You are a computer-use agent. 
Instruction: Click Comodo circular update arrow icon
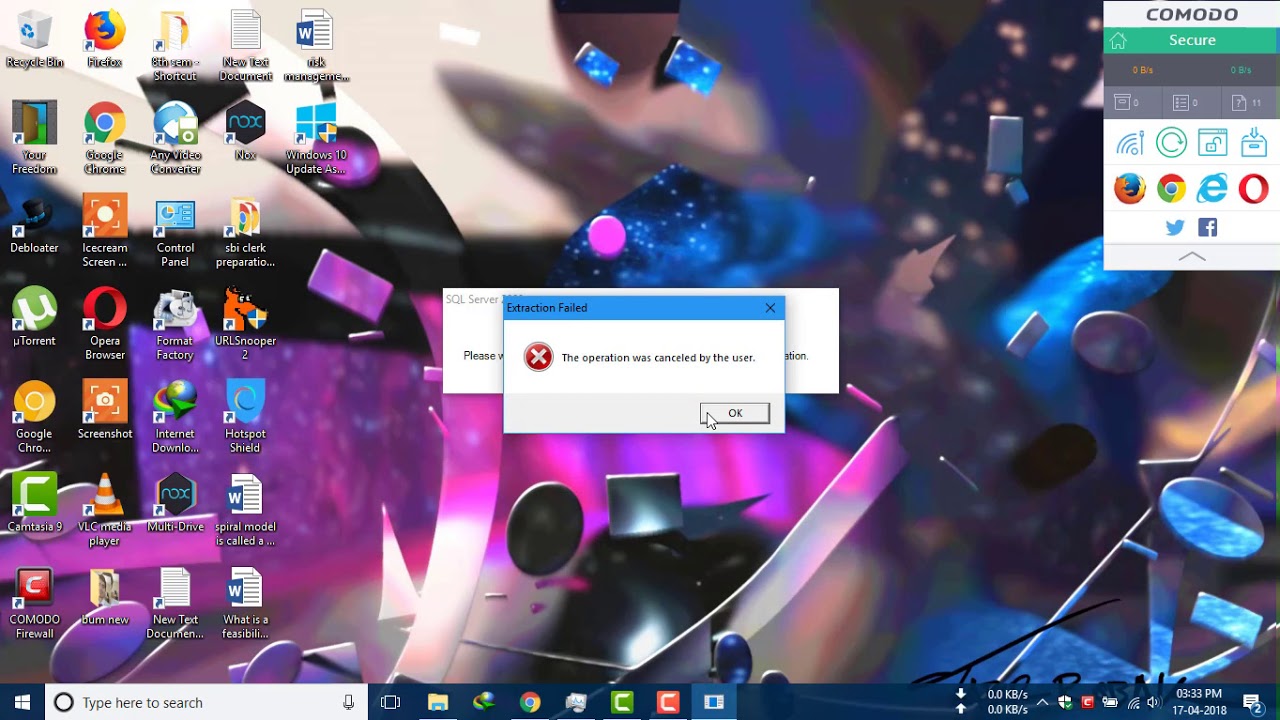pos(1171,143)
